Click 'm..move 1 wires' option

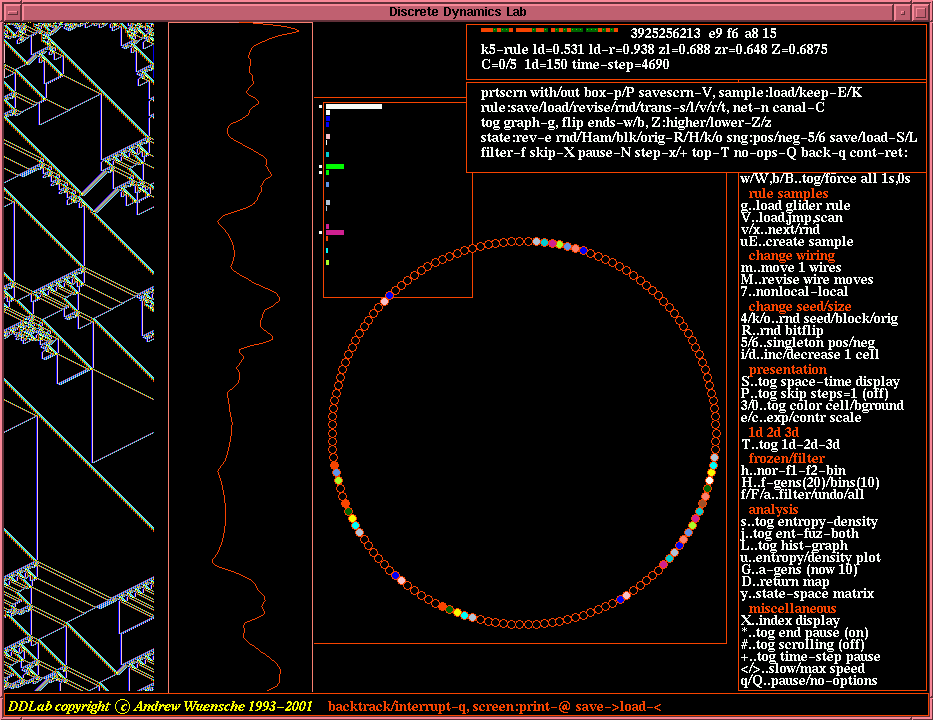tap(791, 268)
